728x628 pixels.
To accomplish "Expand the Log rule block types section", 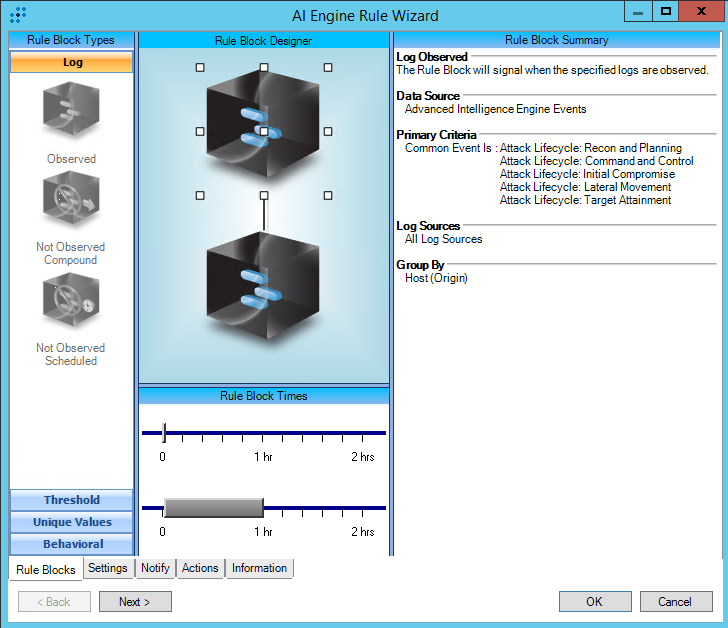I will coord(71,62).
